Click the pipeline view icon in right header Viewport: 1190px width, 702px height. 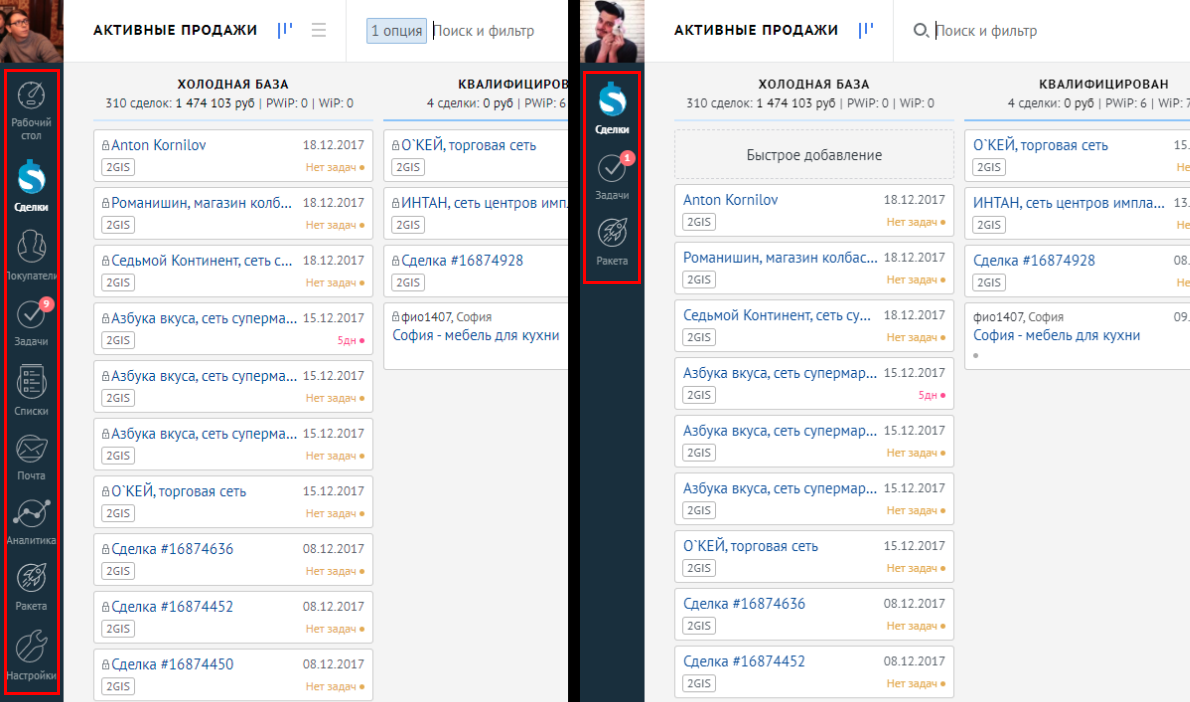(866, 30)
